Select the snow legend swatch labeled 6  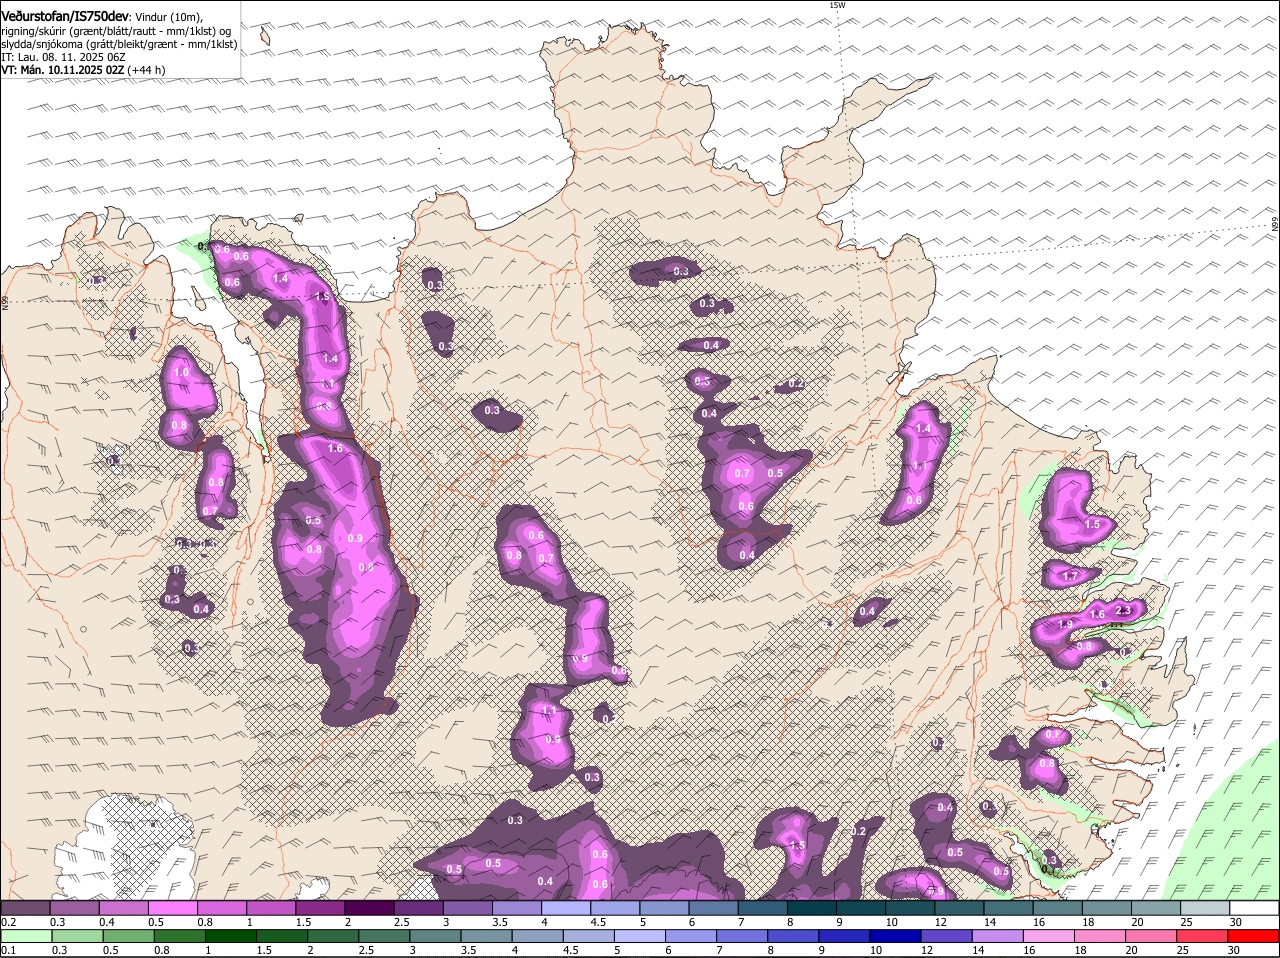(x=713, y=908)
